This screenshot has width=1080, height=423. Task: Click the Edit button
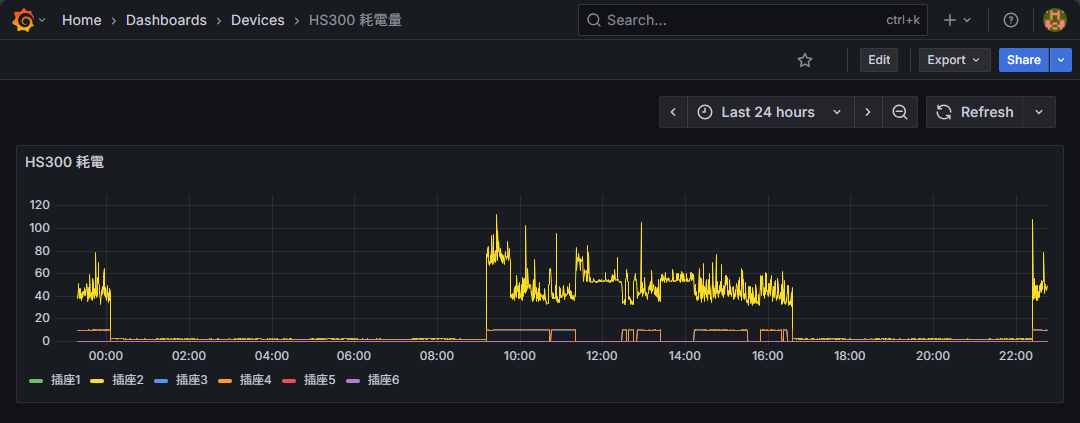[x=879, y=60]
